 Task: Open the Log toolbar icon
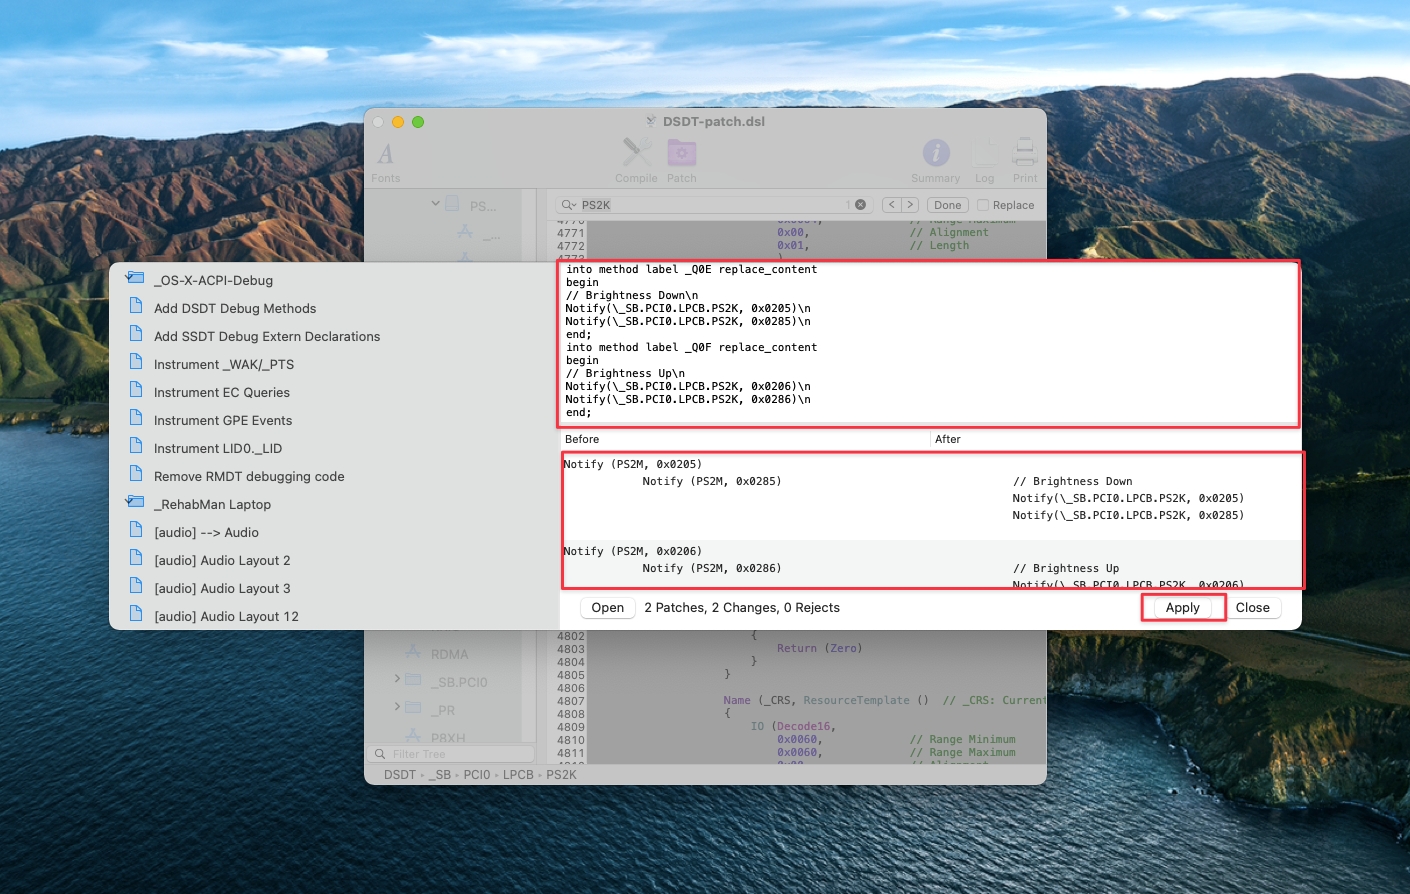985,153
